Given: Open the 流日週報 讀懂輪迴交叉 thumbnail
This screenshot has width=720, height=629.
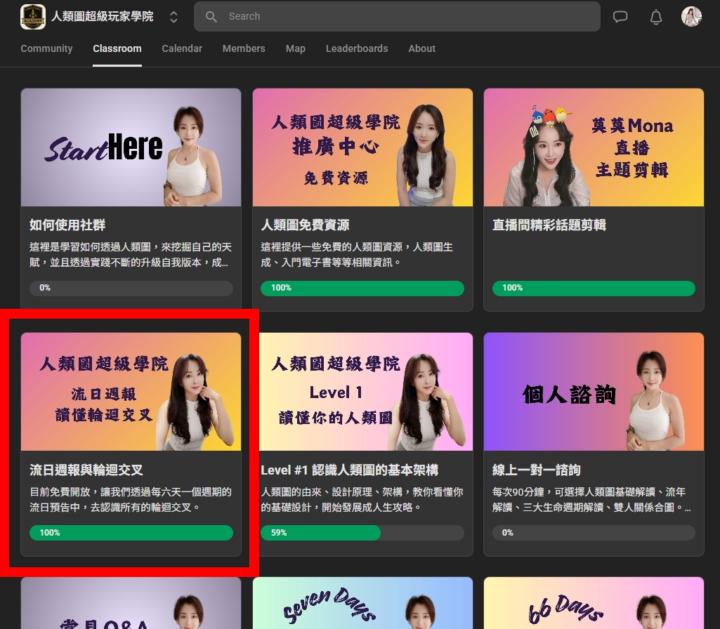Looking at the screenshot, I should pos(131,392).
